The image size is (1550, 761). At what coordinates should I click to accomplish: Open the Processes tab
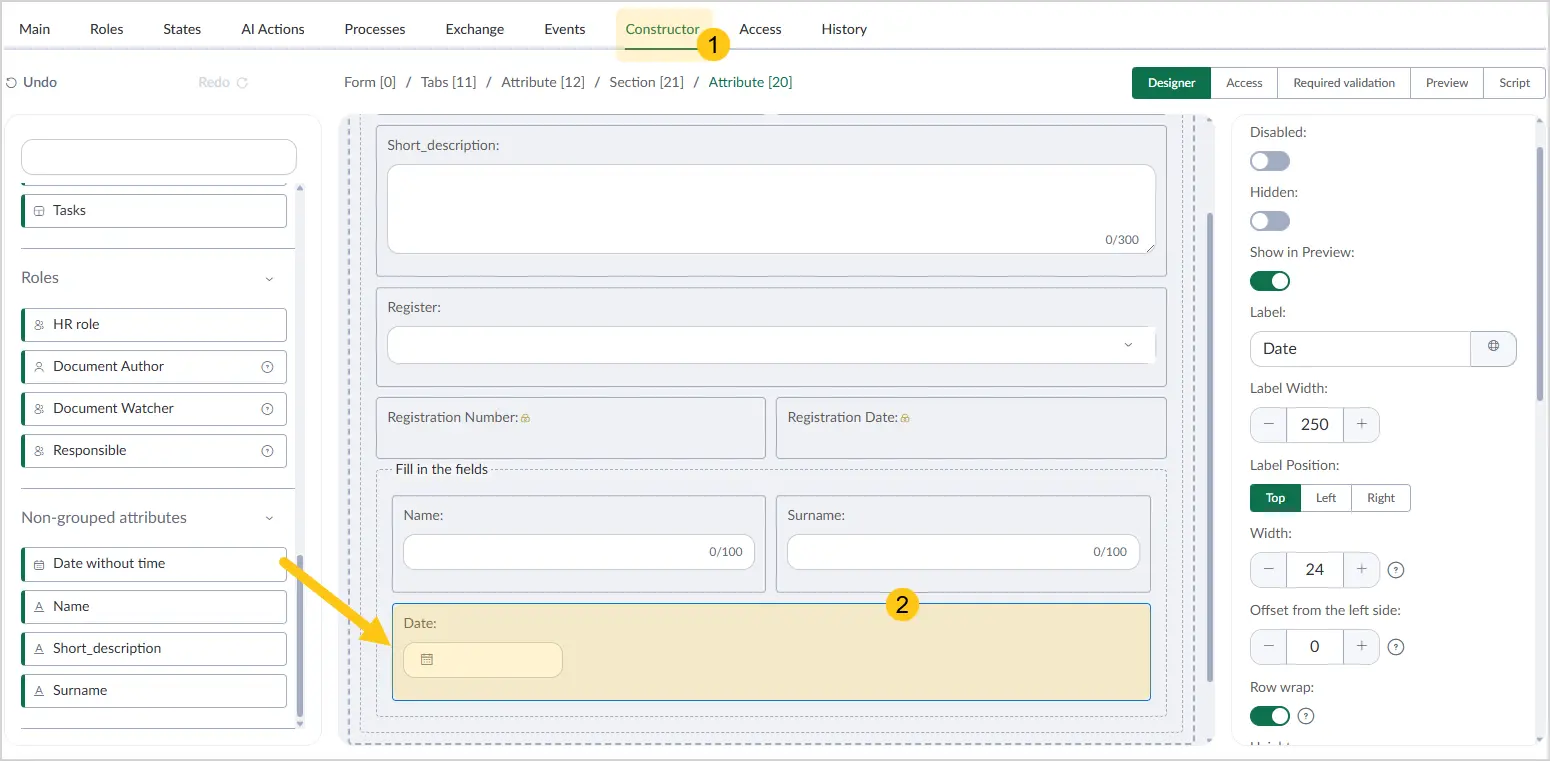click(x=375, y=29)
